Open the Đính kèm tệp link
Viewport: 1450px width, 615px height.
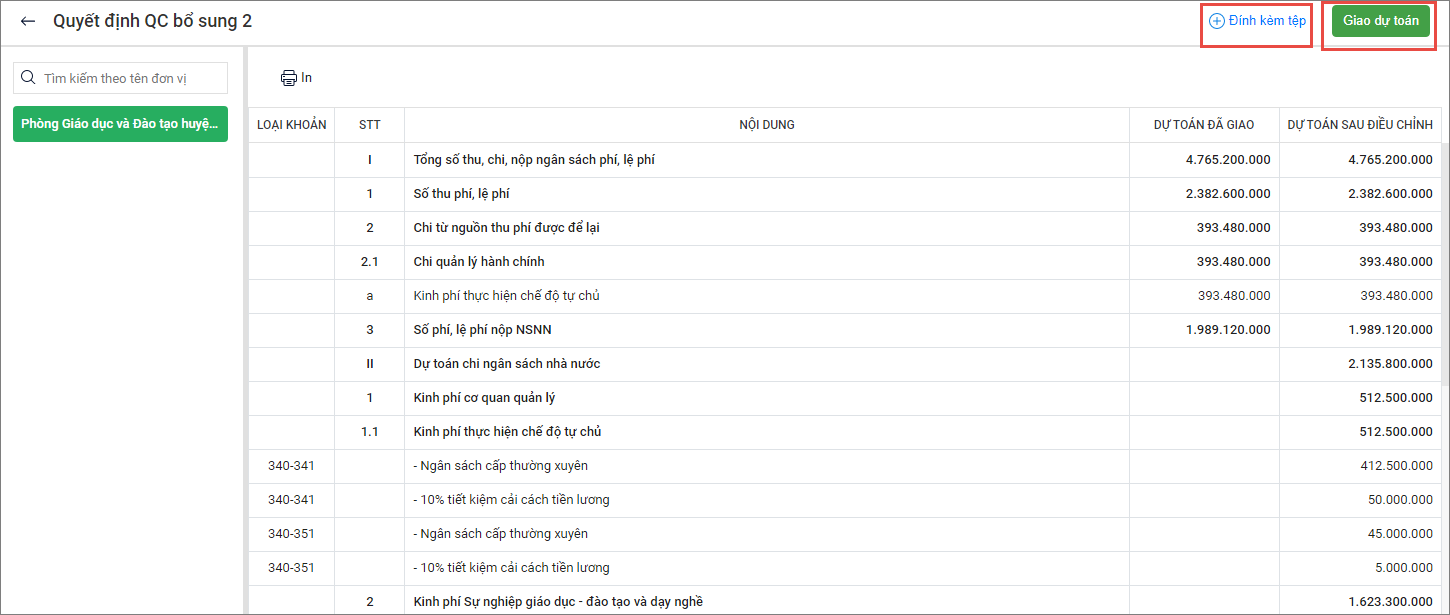point(1266,21)
